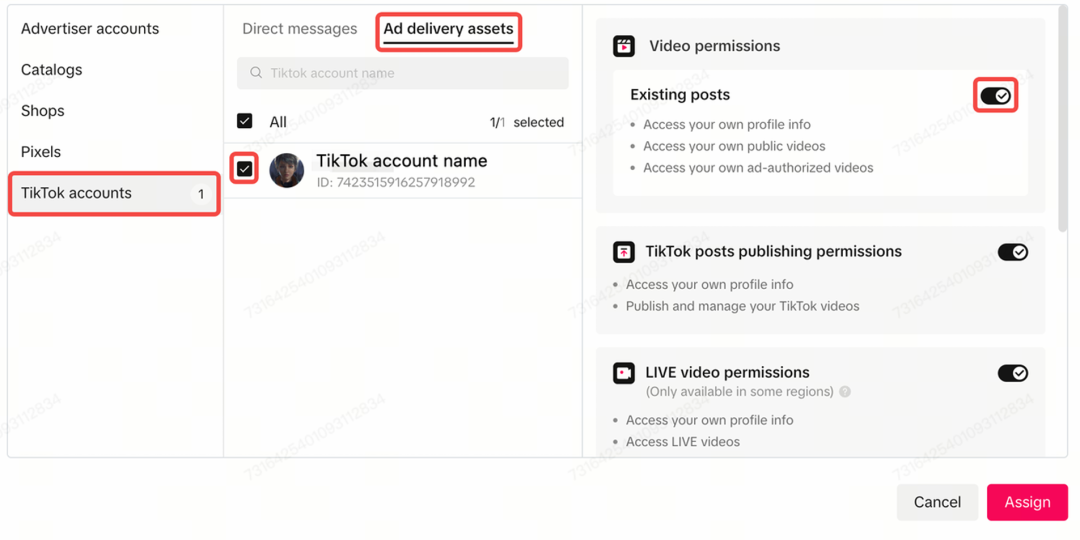Image resolution: width=1080 pixels, height=540 pixels.
Task: Click the TikTok account avatar thumbnail
Action: pyautogui.click(x=287, y=170)
